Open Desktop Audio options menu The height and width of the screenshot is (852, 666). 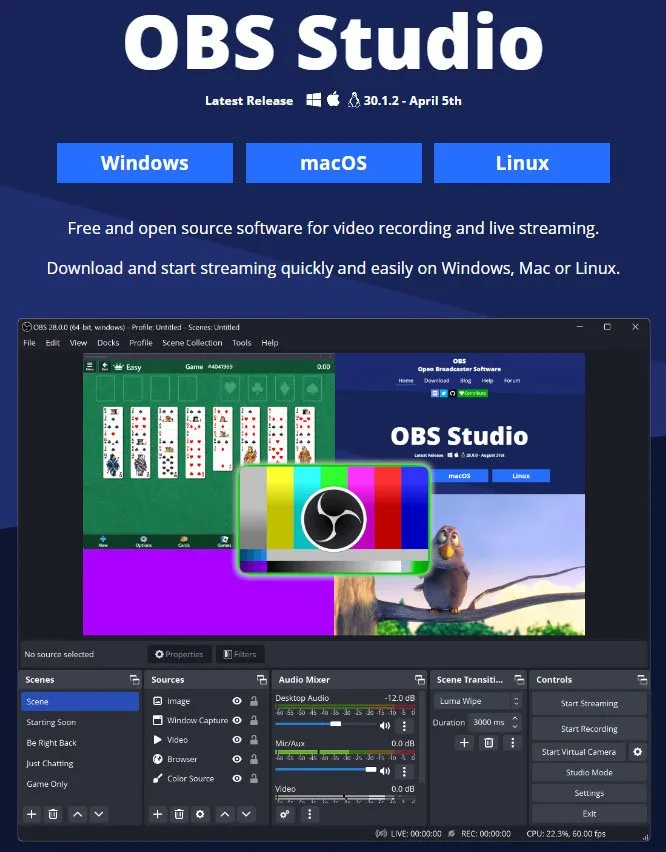click(x=404, y=725)
